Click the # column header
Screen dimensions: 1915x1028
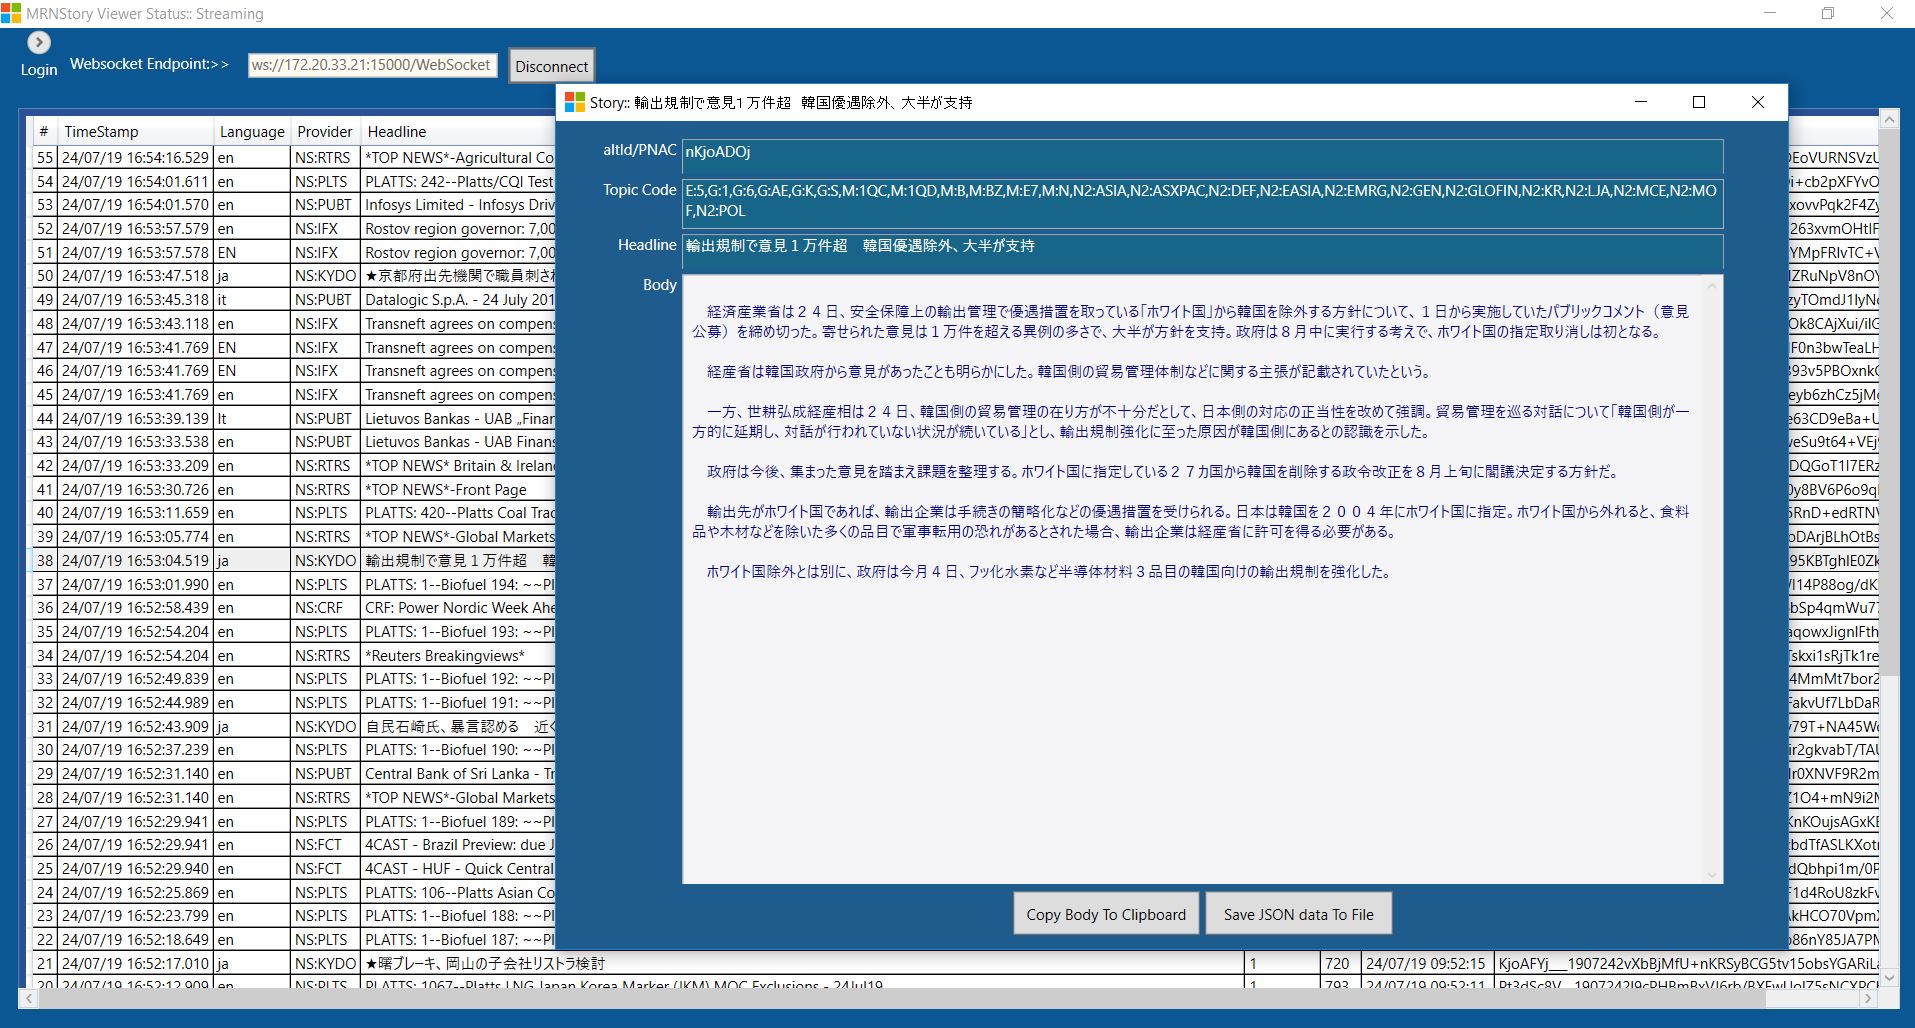tap(44, 132)
